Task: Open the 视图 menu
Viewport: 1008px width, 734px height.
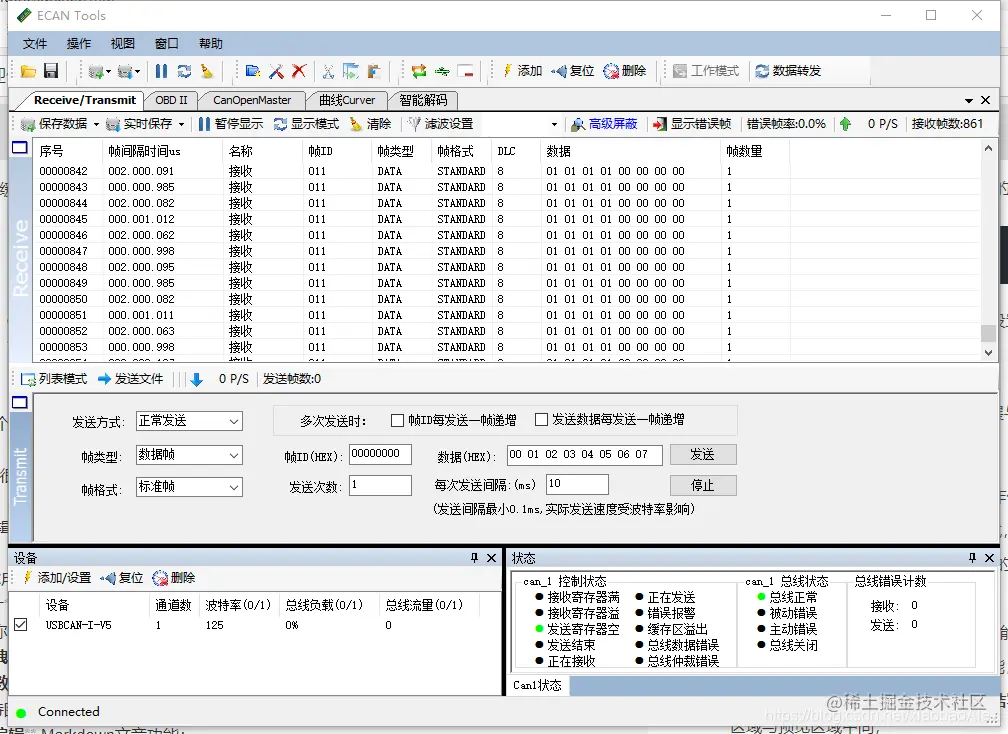Action: pos(123,44)
